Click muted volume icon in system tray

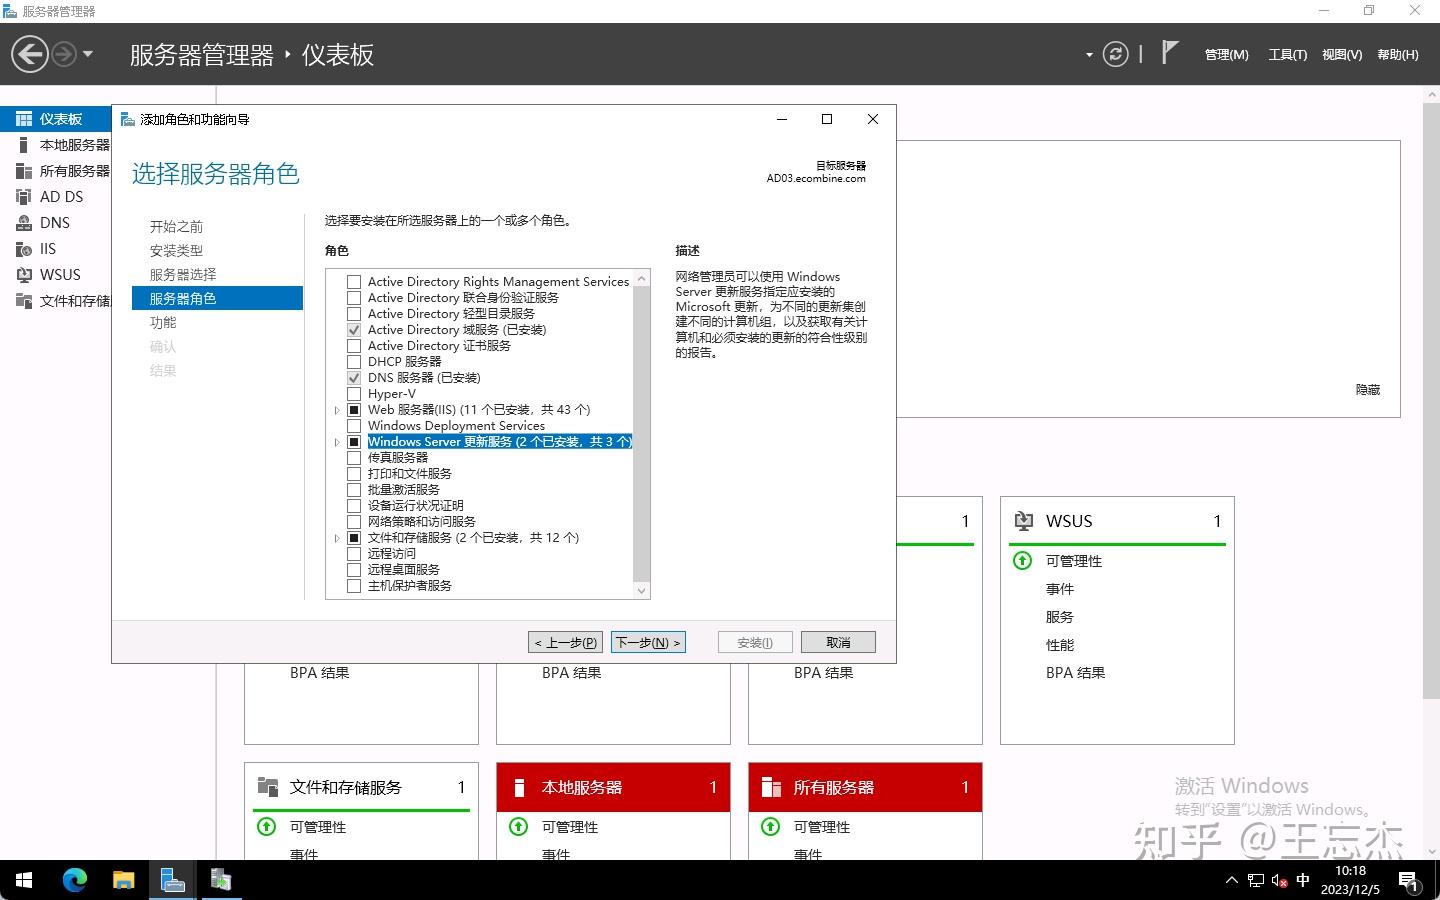tap(1279, 881)
